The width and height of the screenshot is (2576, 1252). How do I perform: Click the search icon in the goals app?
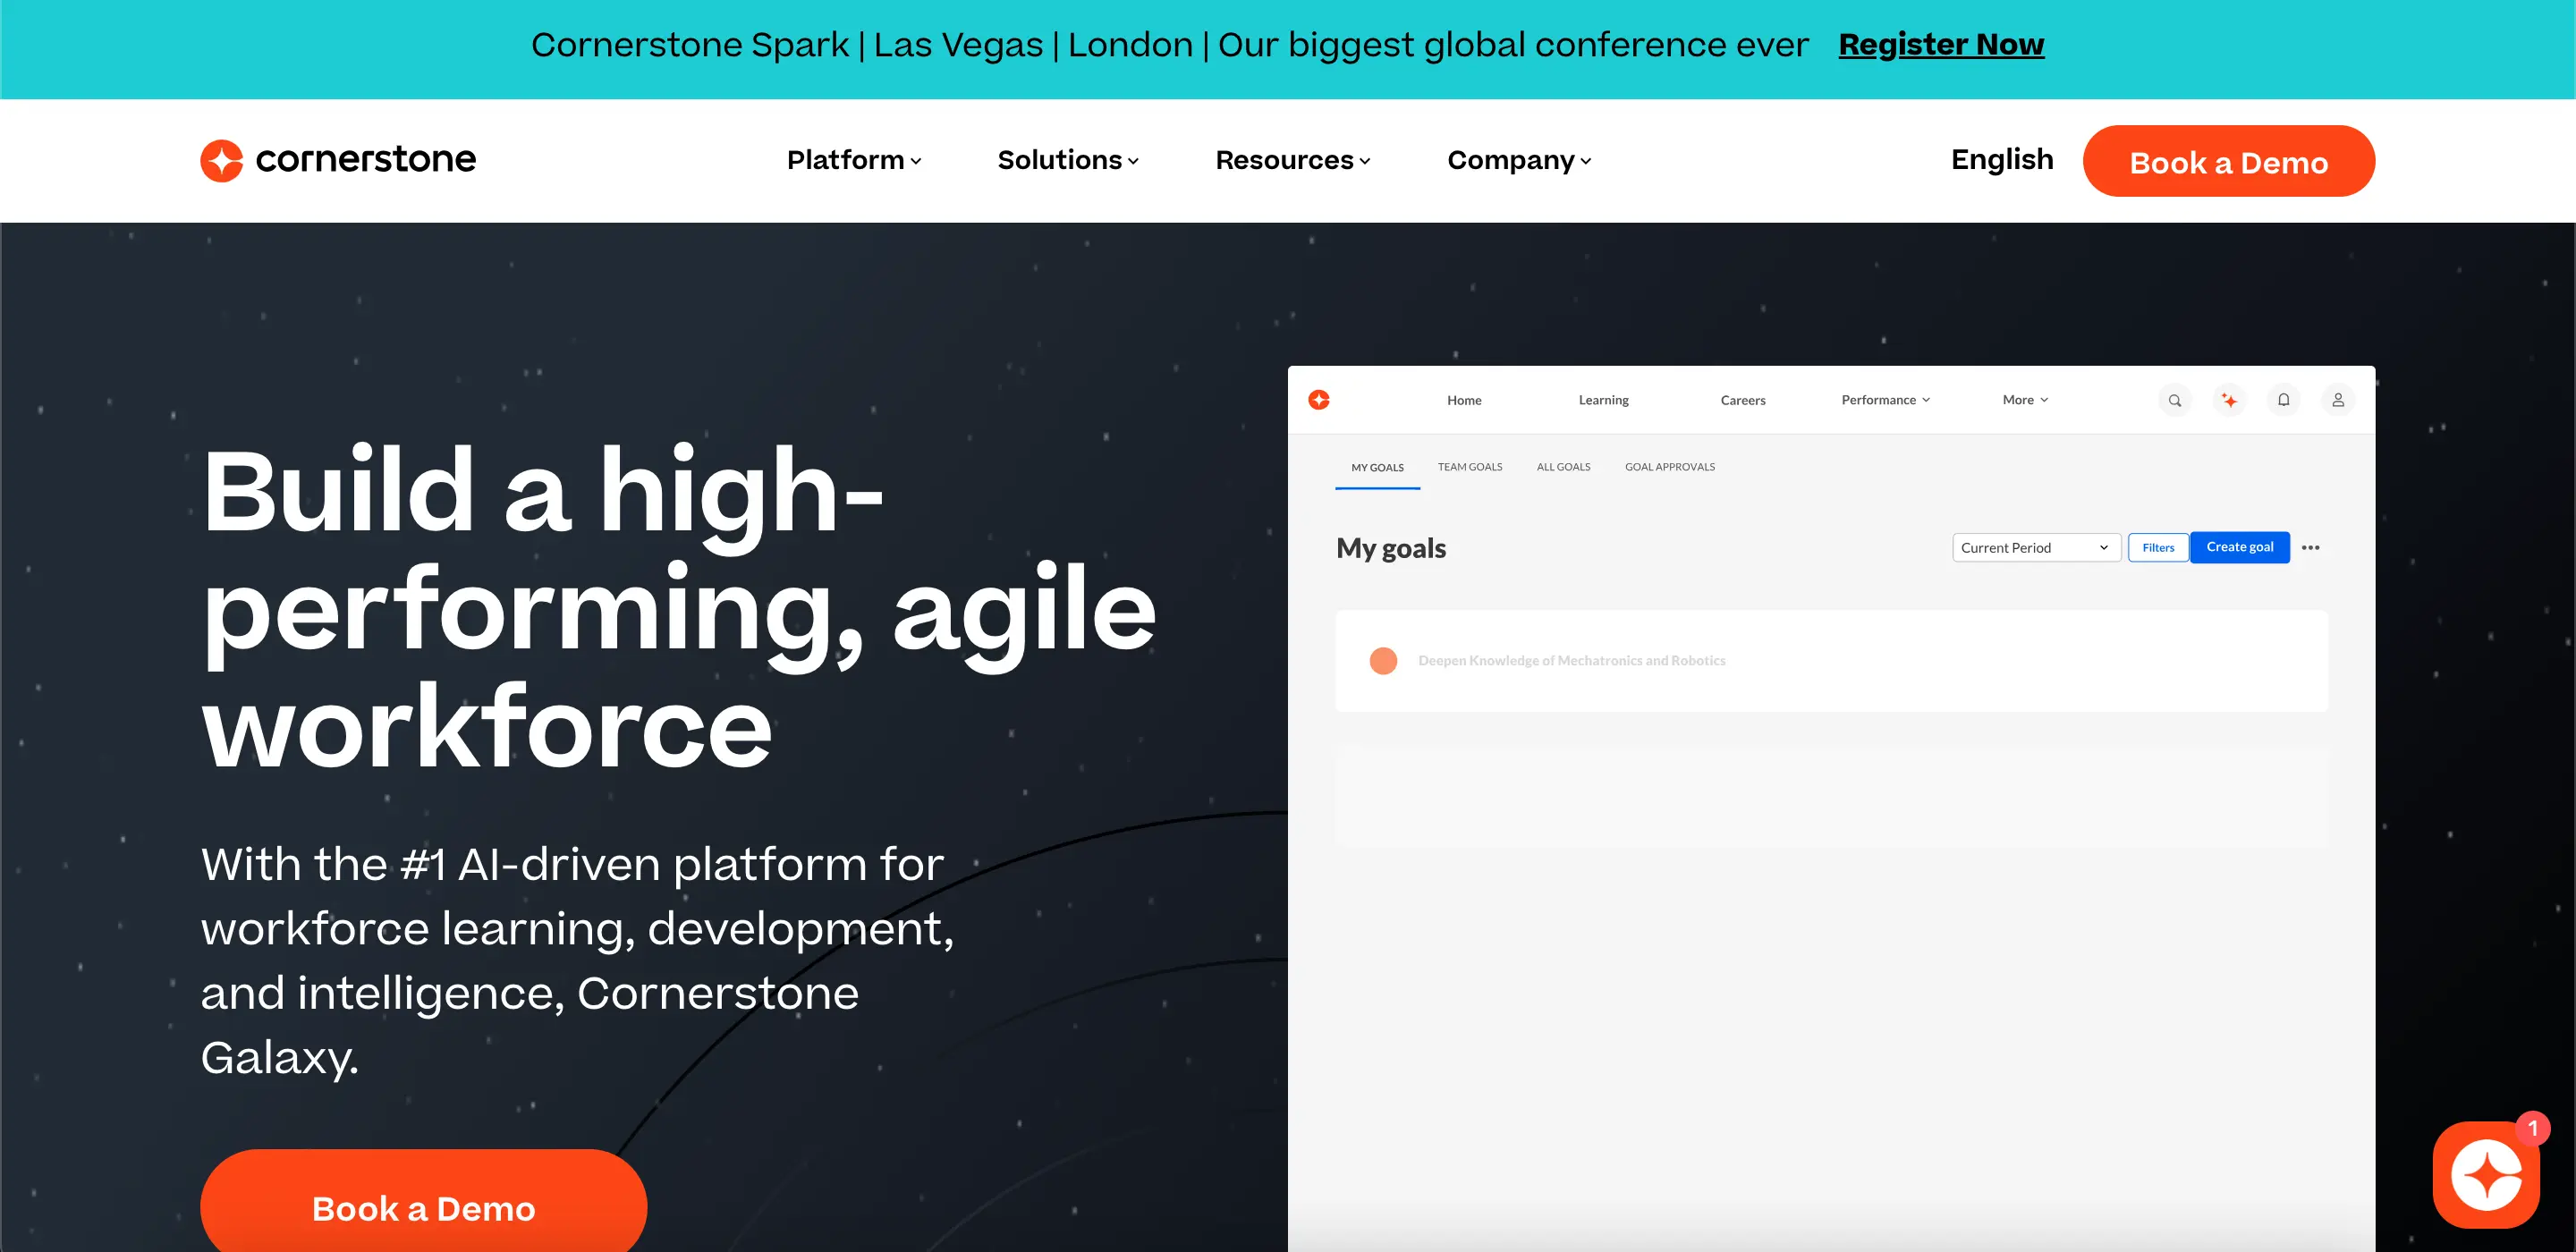point(2175,400)
